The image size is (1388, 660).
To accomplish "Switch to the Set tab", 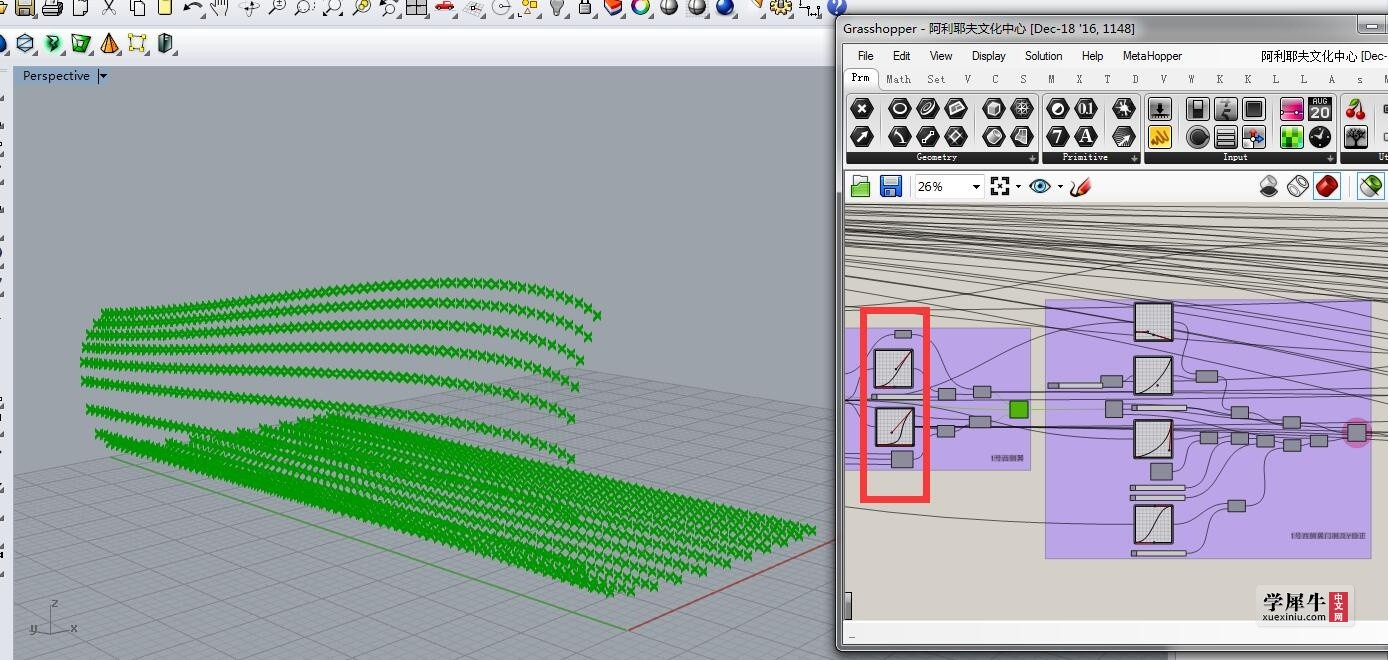I will pos(936,79).
